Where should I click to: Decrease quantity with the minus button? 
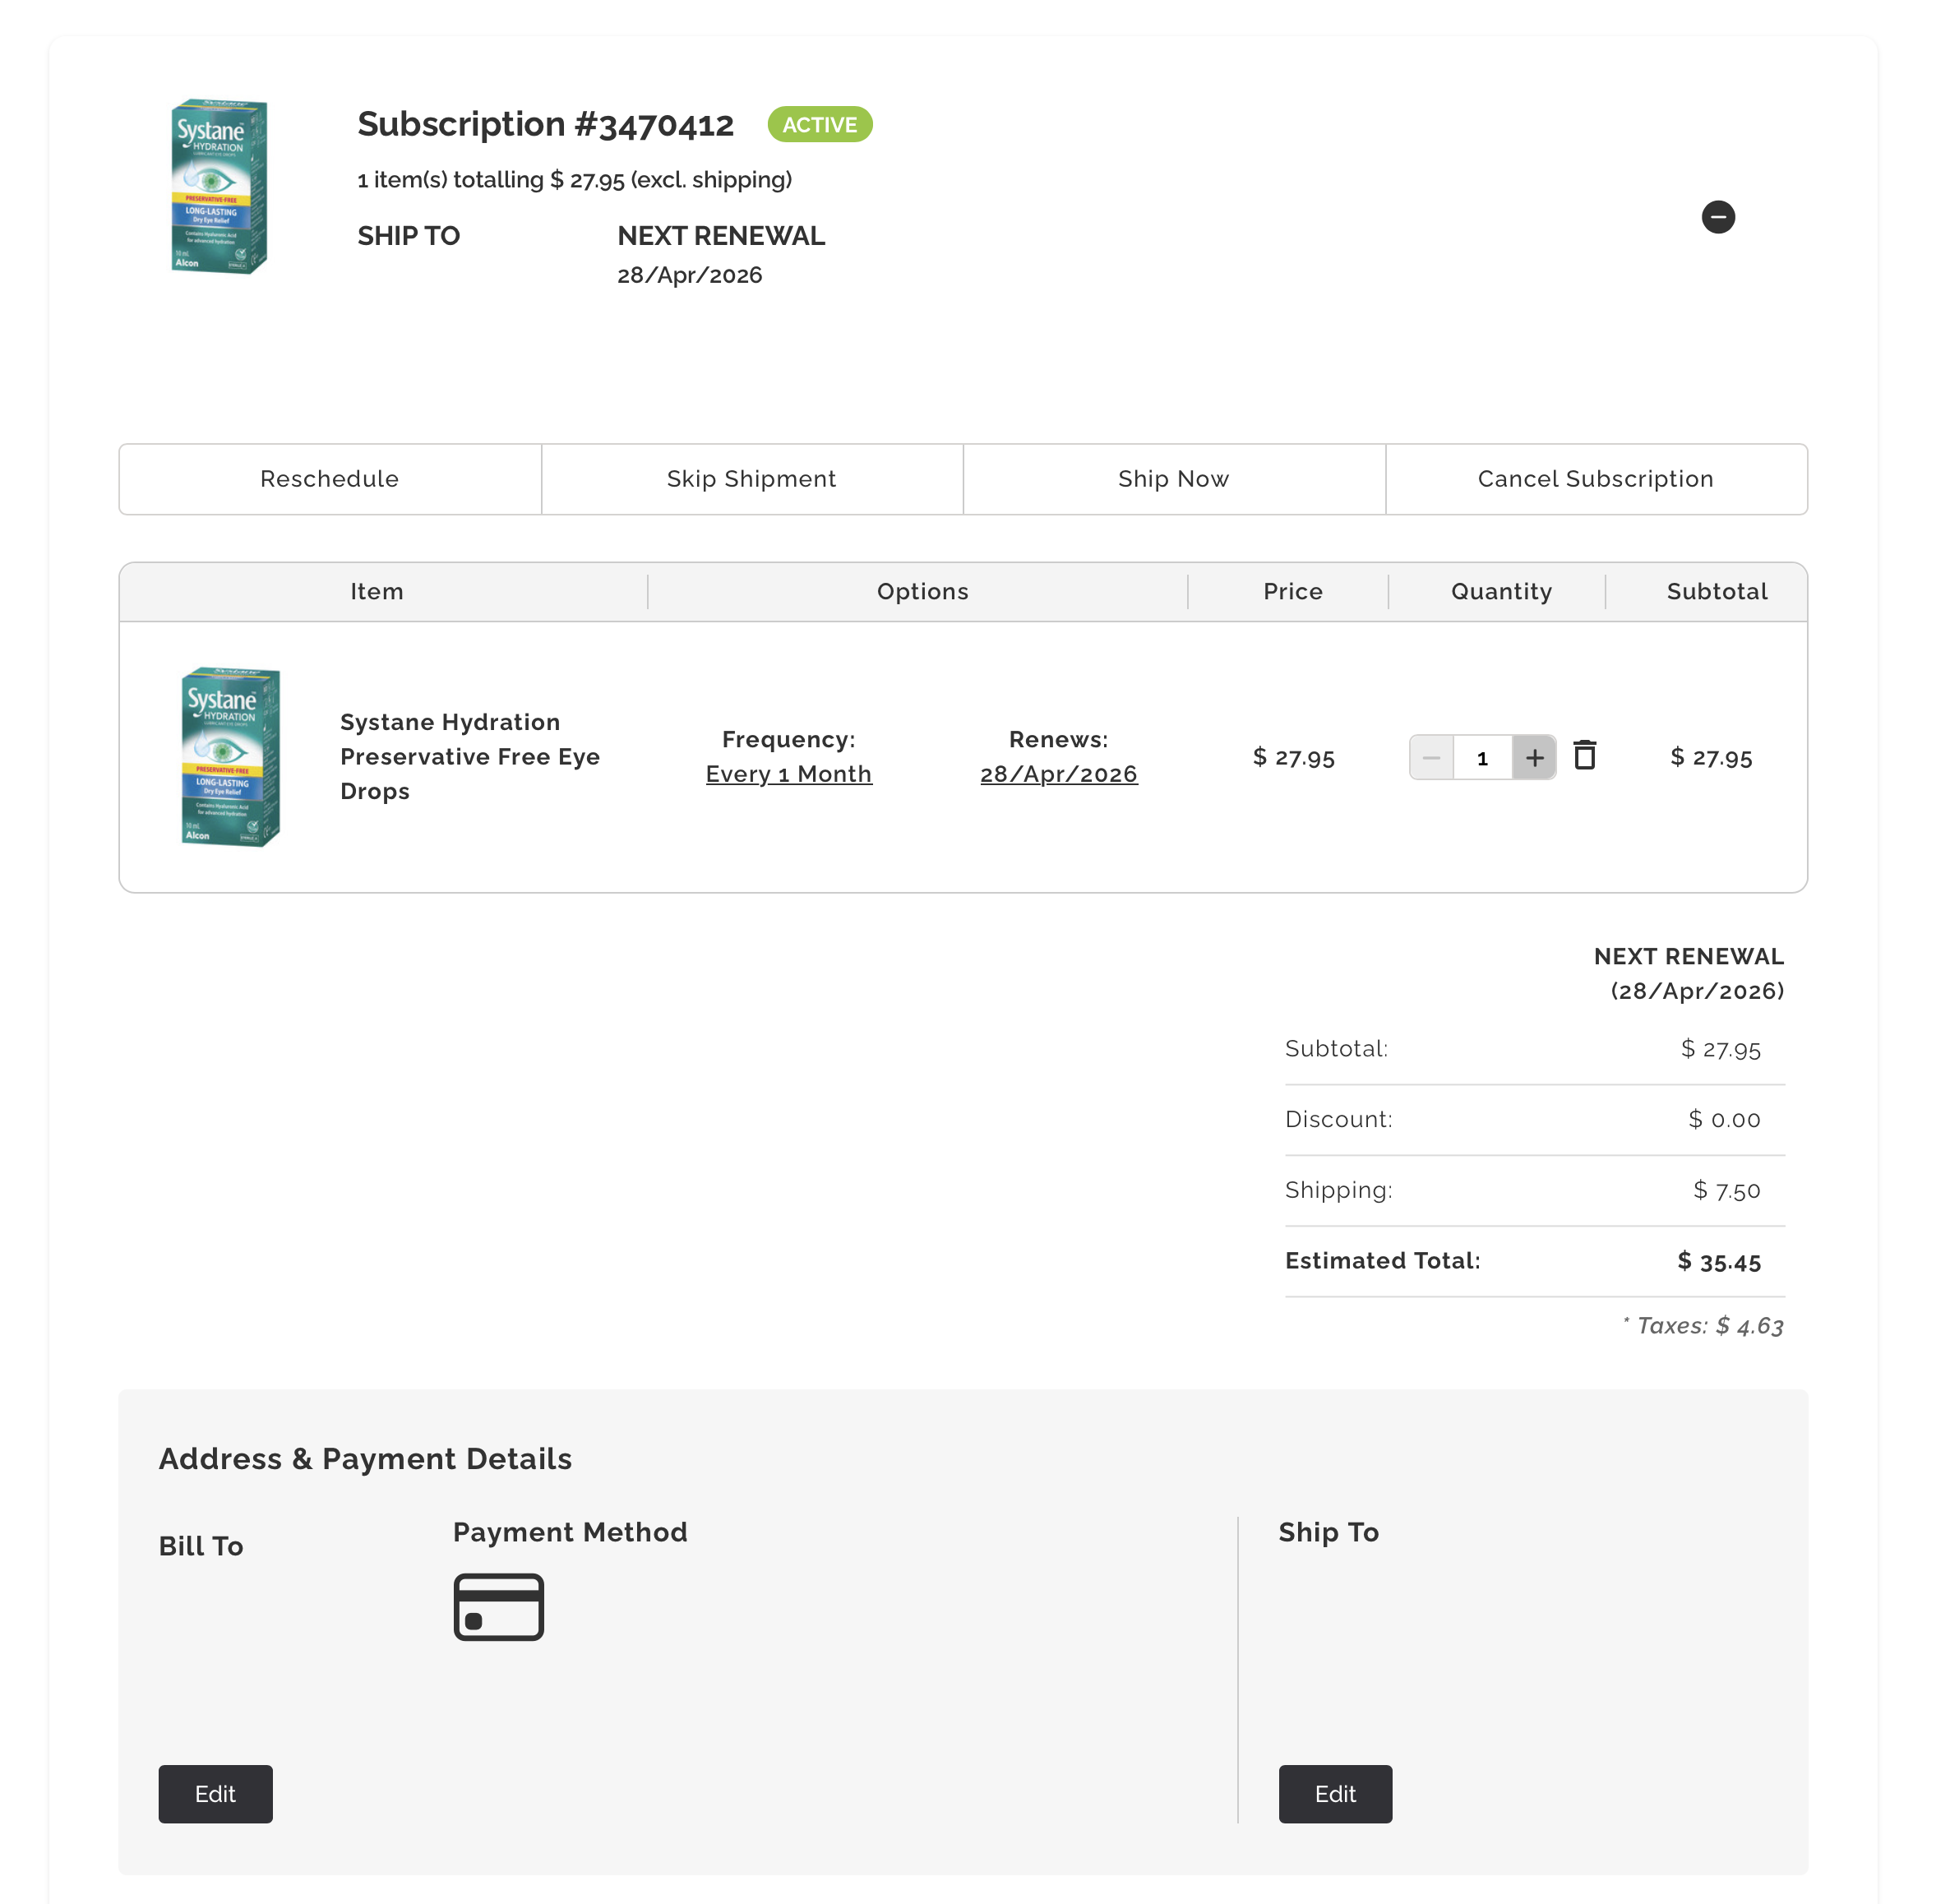click(1431, 758)
